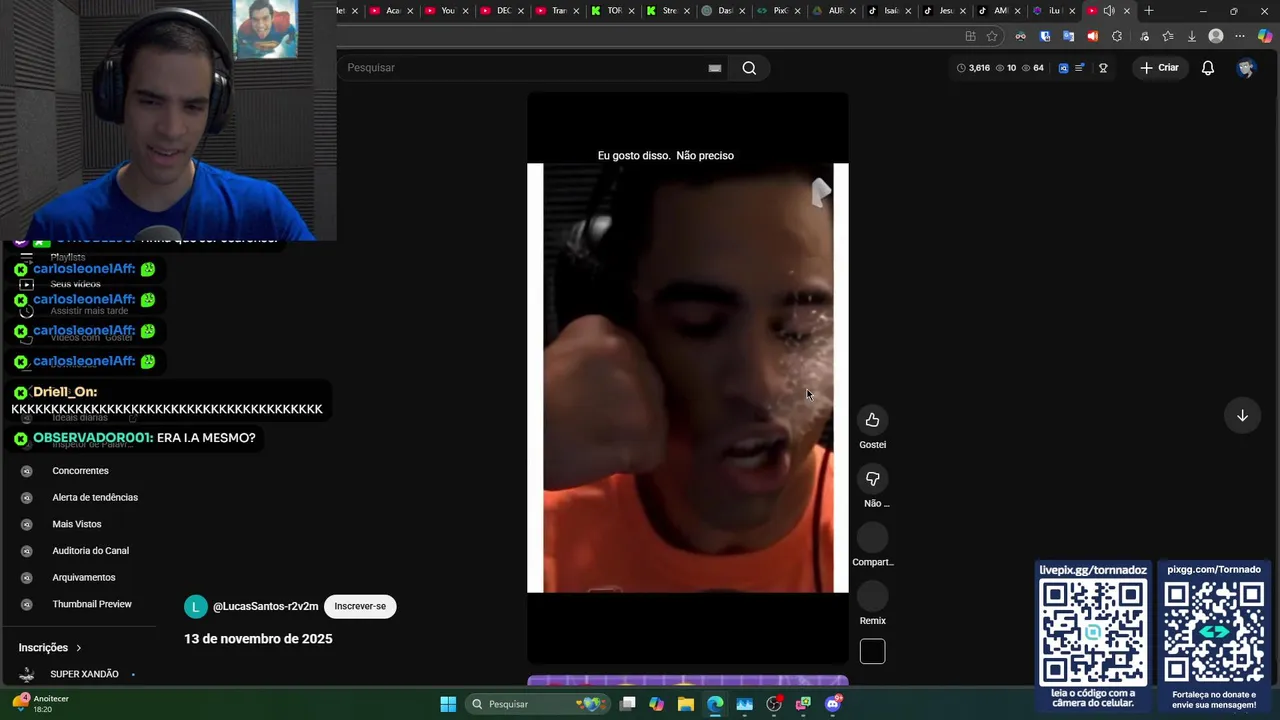Image resolution: width=1280 pixels, height=720 pixels.
Task: Open browser downloads arrow icon
Action: (x=1191, y=36)
